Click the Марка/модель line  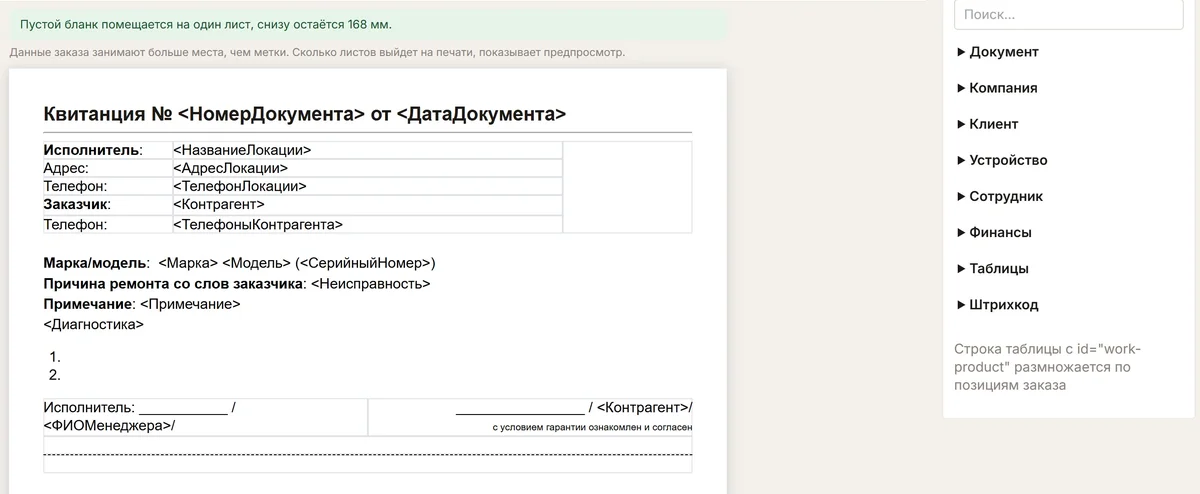[239, 263]
